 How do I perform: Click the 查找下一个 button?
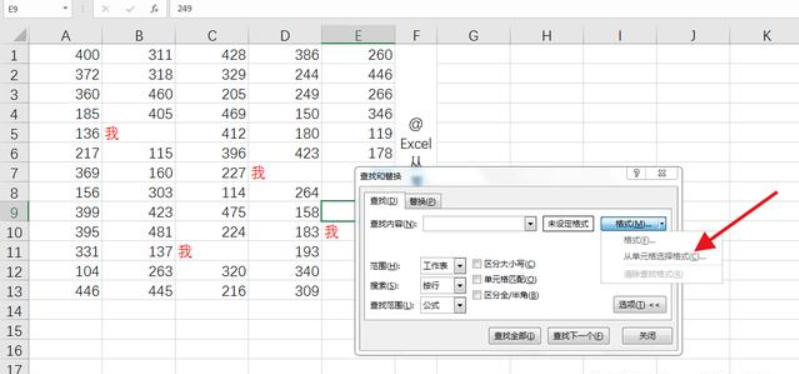pos(578,336)
